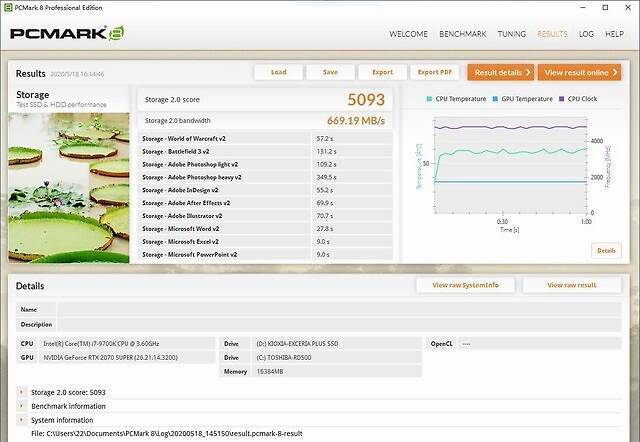
Task: Select the bandwidth value 669.19 MB/s
Action: click(x=356, y=121)
